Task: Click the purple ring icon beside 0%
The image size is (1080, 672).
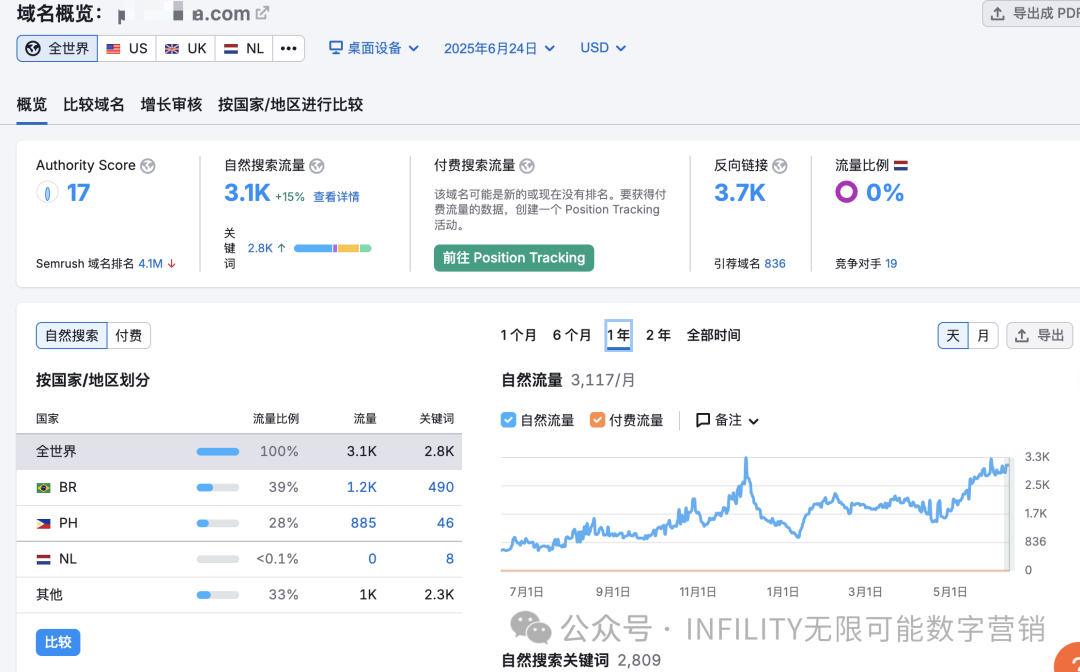Action: [x=847, y=192]
